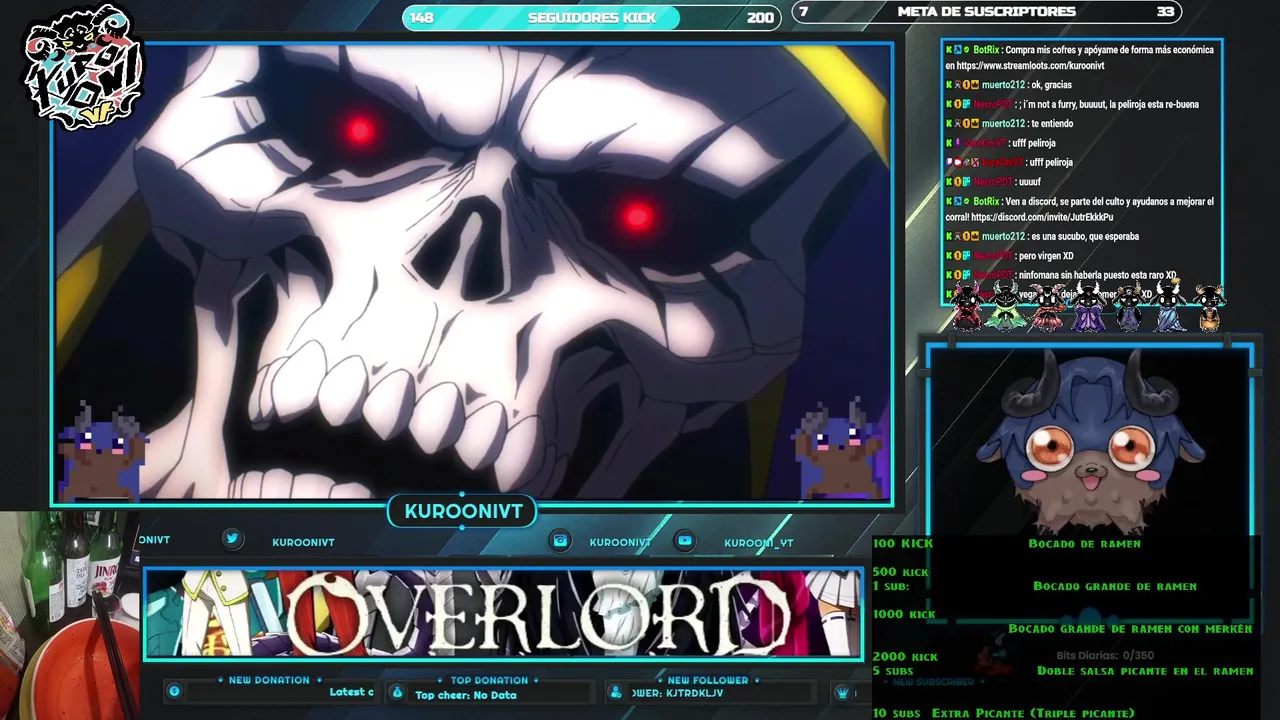The width and height of the screenshot is (1280, 720).
Task: Click the YouTube play icon
Action: [x=685, y=541]
